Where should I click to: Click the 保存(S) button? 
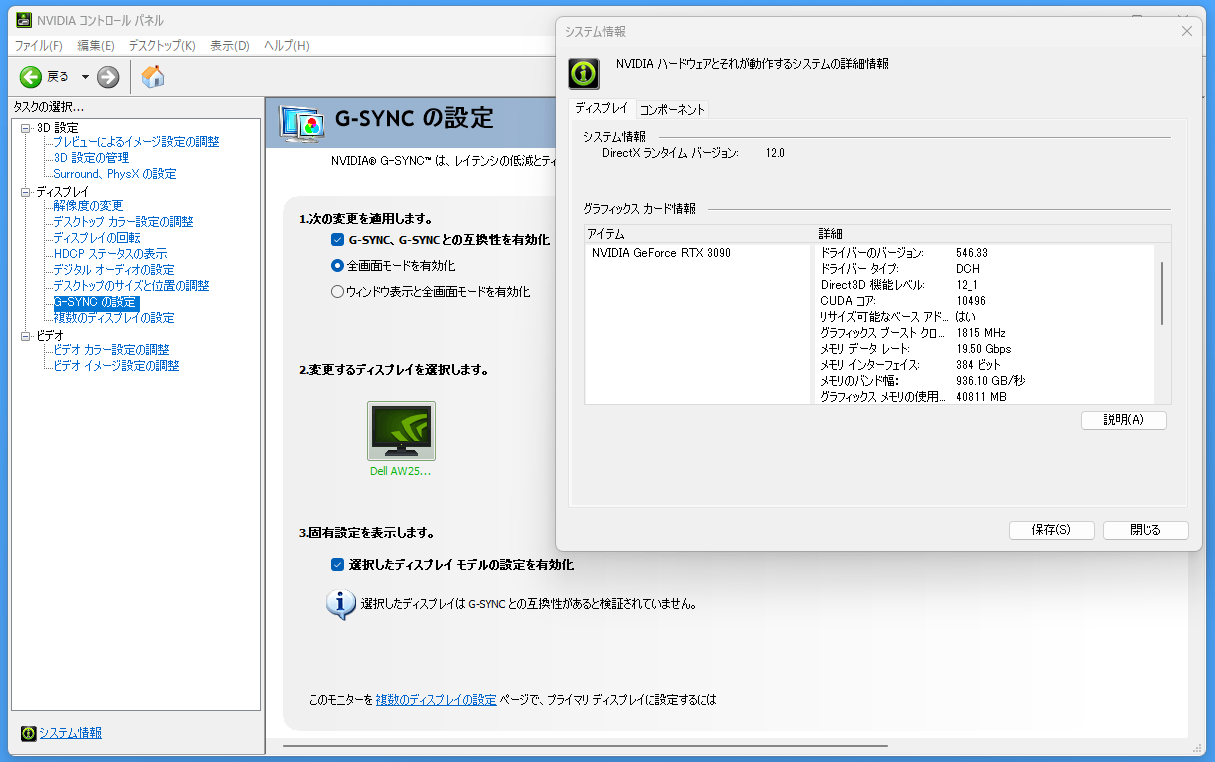coord(1052,530)
